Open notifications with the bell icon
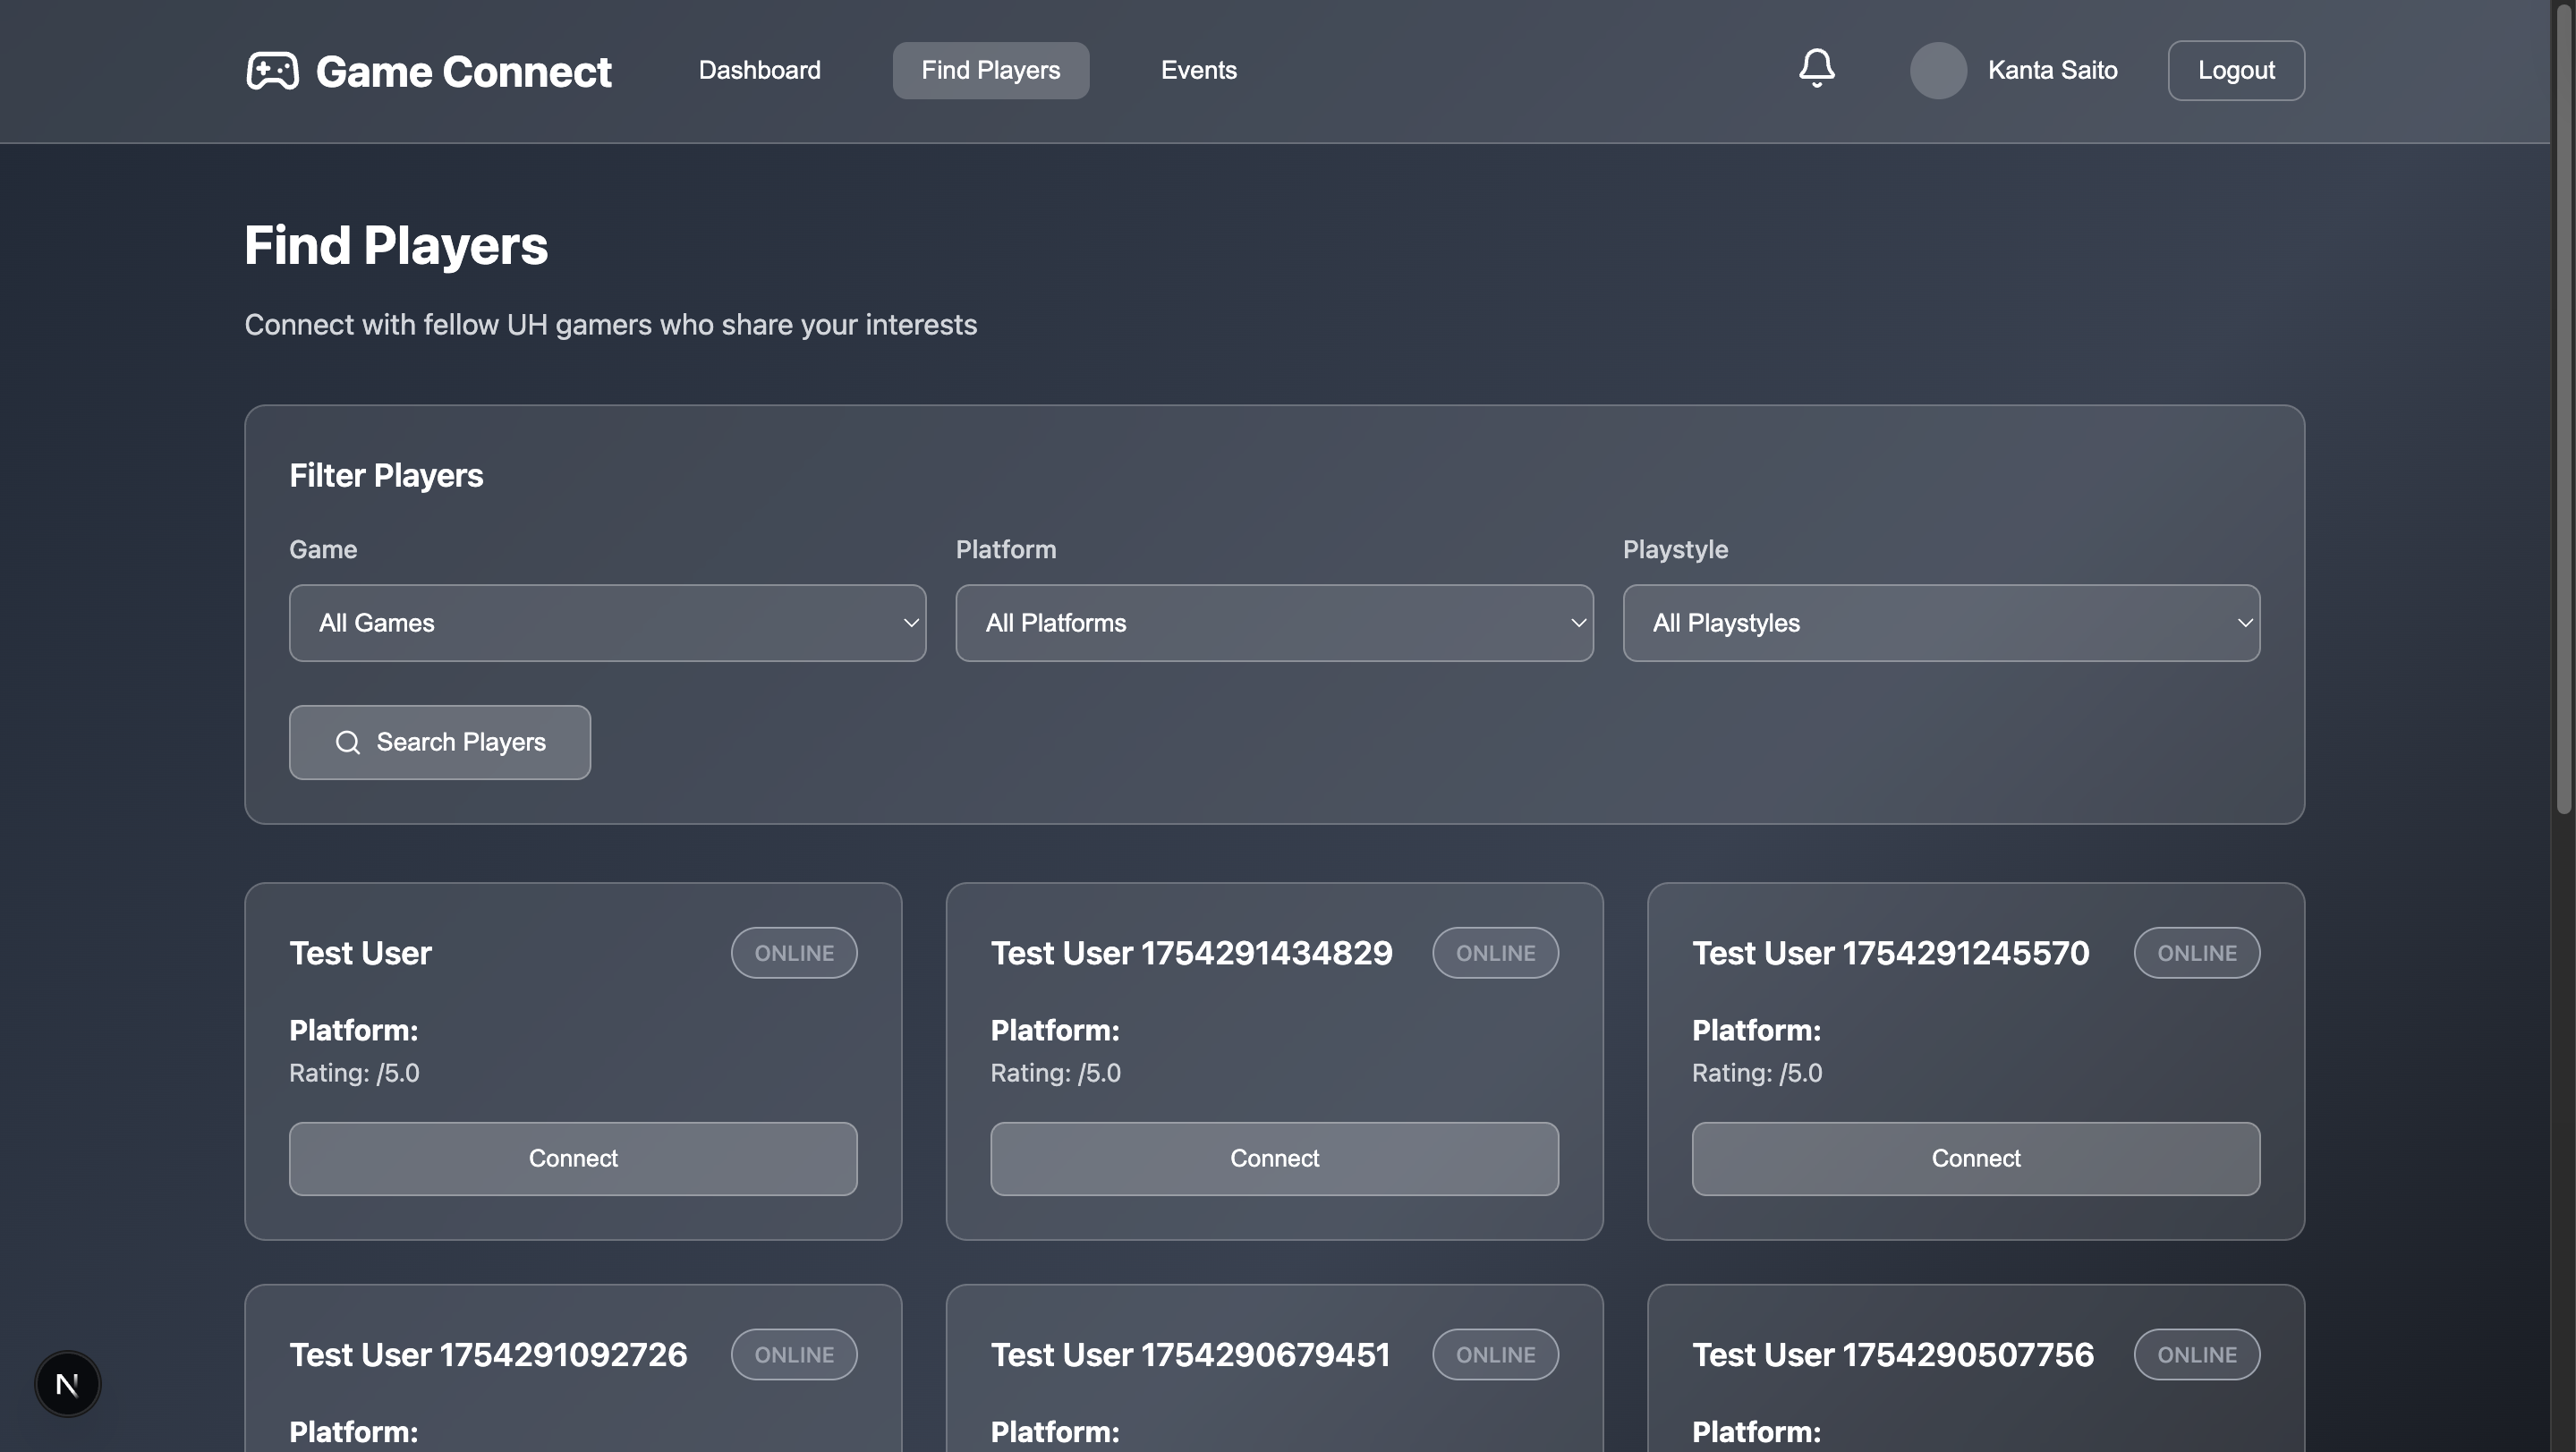This screenshot has height=1452, width=2576. click(x=1816, y=69)
